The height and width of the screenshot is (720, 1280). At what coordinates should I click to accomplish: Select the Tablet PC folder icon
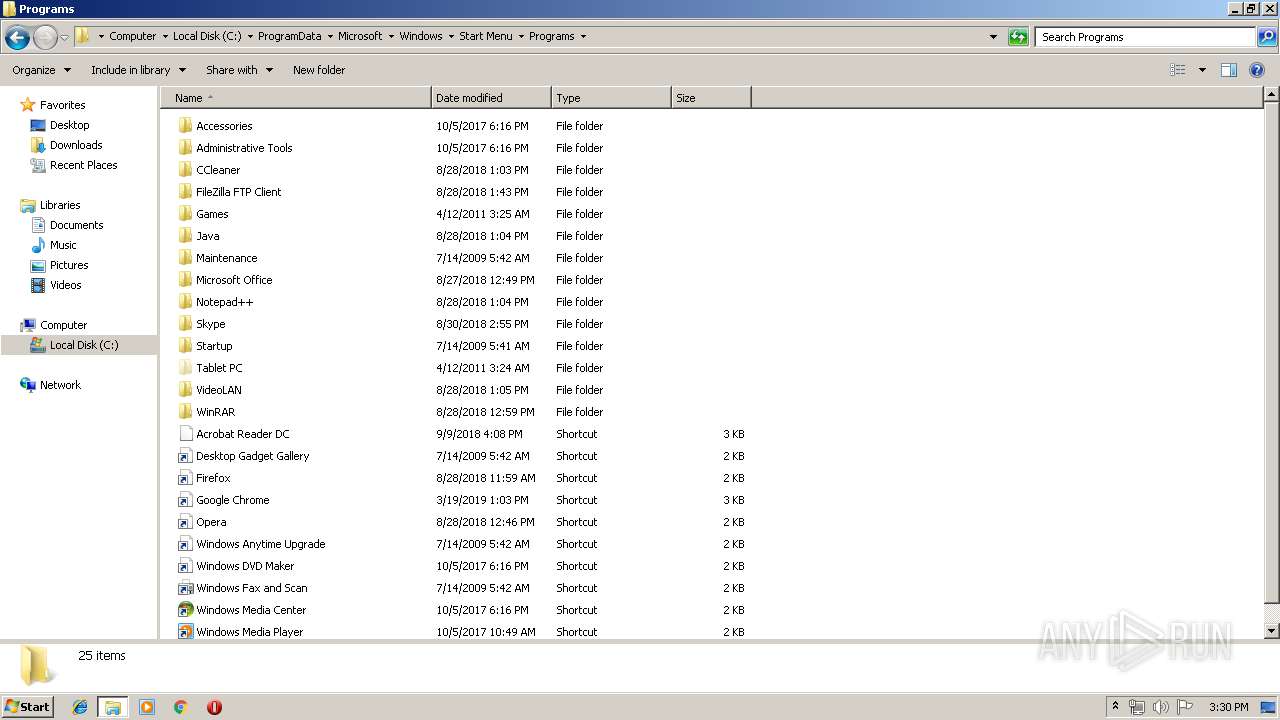pyautogui.click(x=185, y=368)
